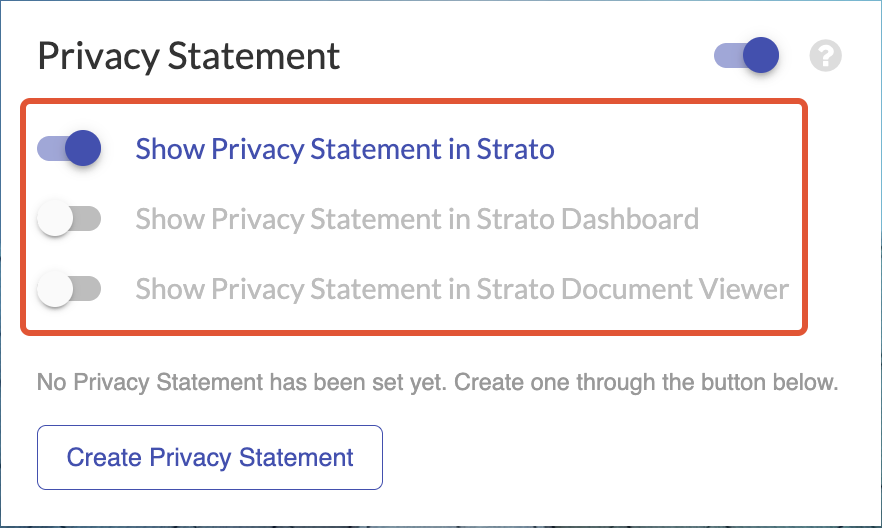This screenshot has width=882, height=528.
Task: Turn on the greyed-out Dashboard toggle switch
Action: 69,218
